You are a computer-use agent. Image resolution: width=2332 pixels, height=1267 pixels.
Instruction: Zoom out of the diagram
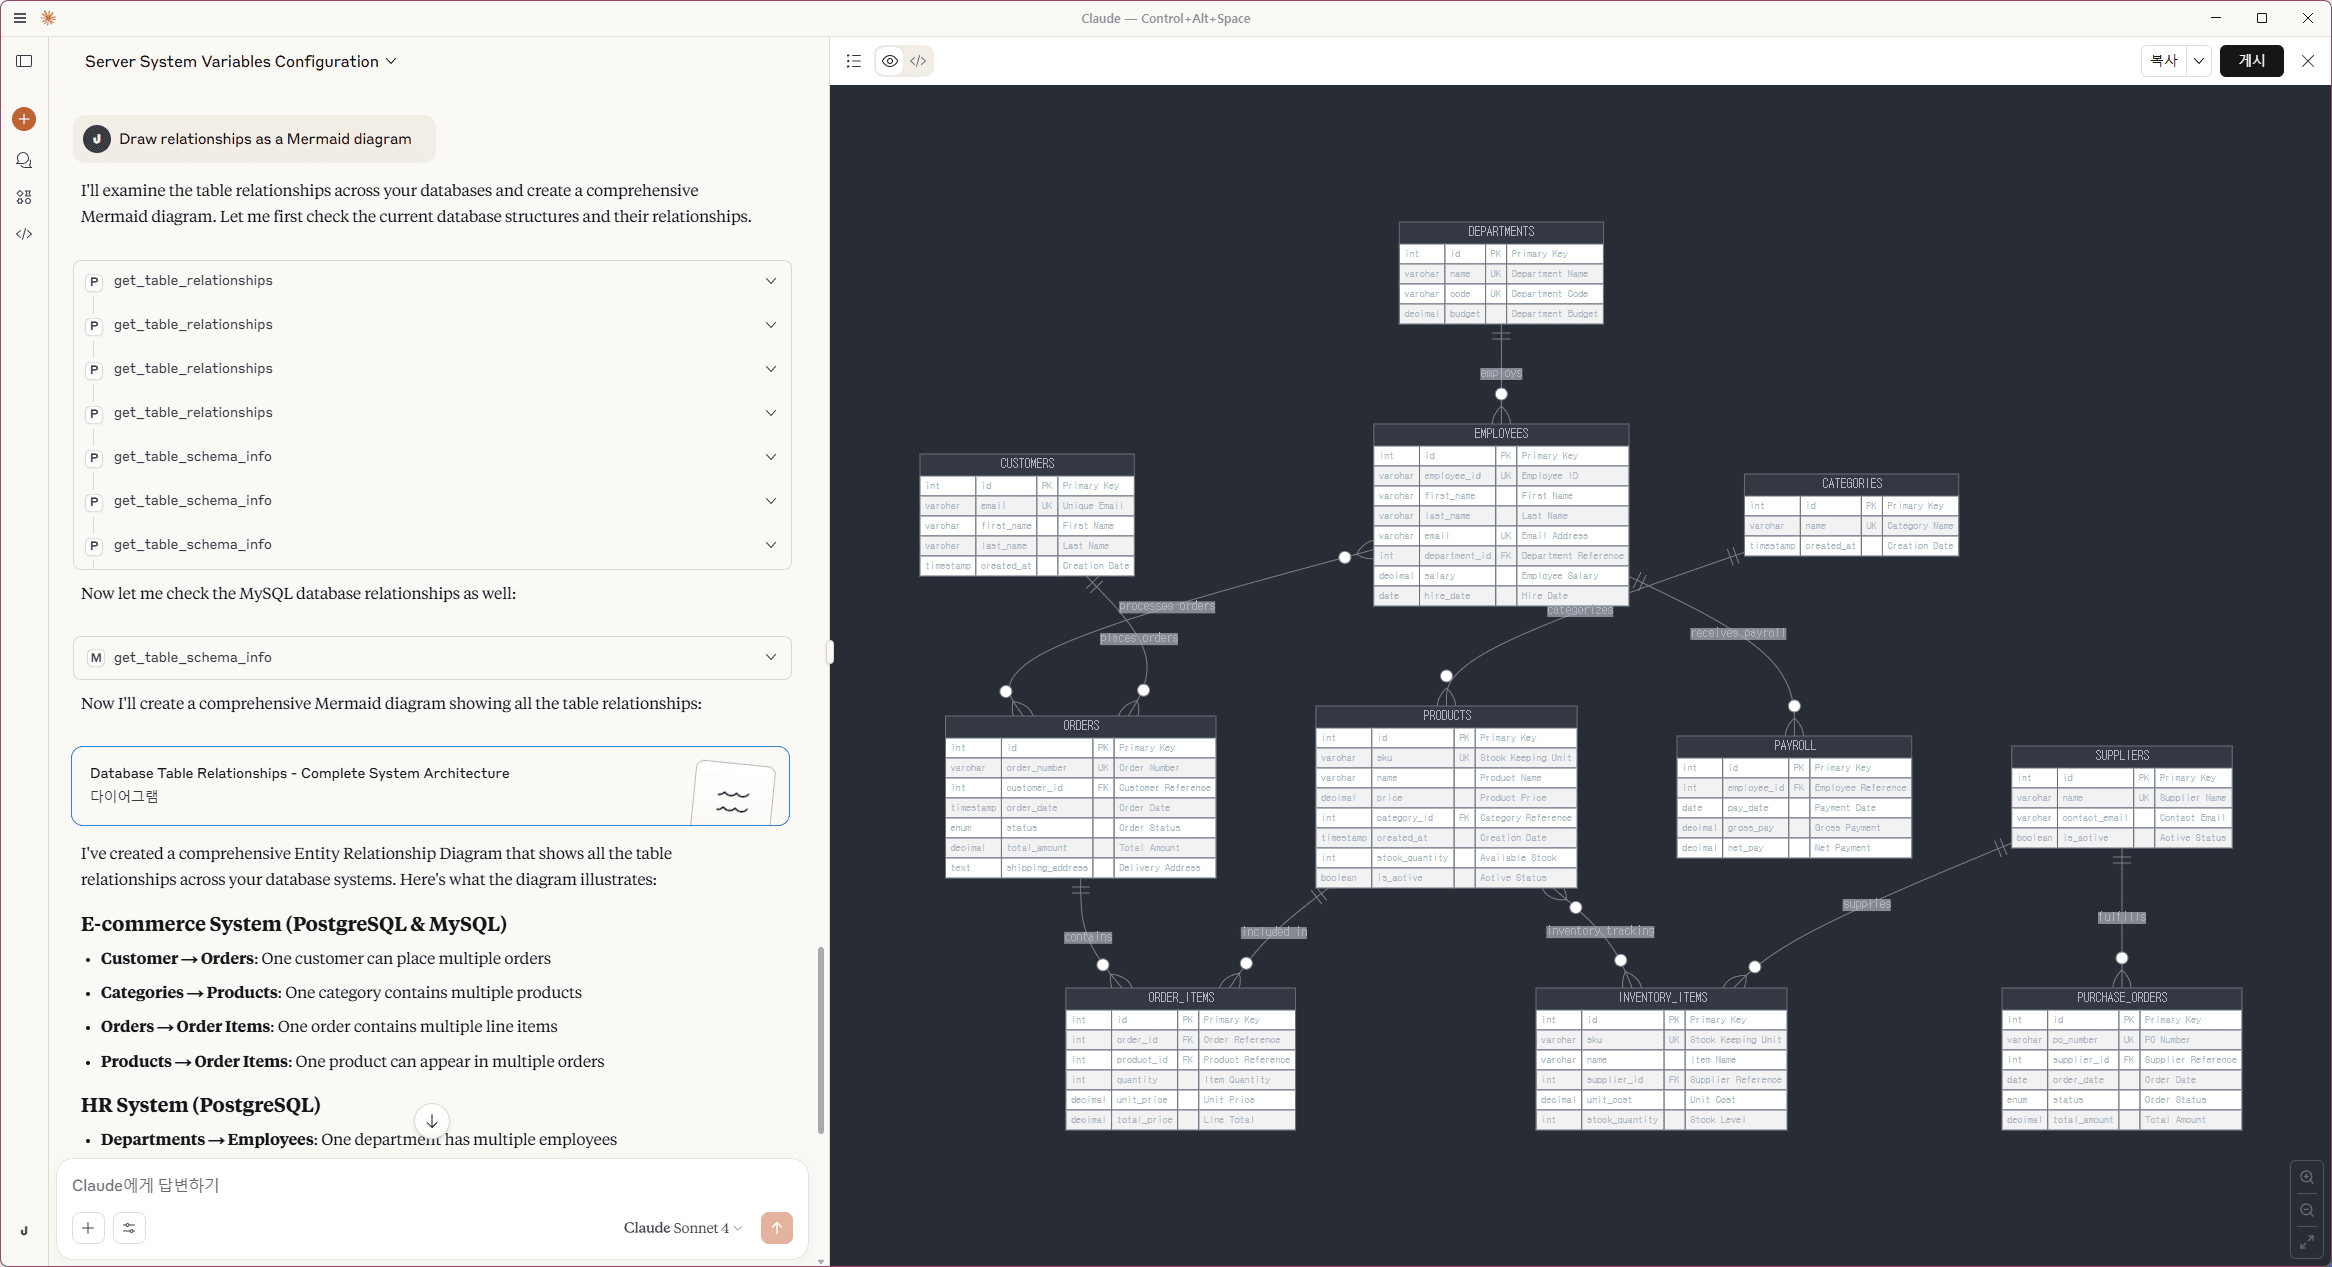coord(2306,1210)
